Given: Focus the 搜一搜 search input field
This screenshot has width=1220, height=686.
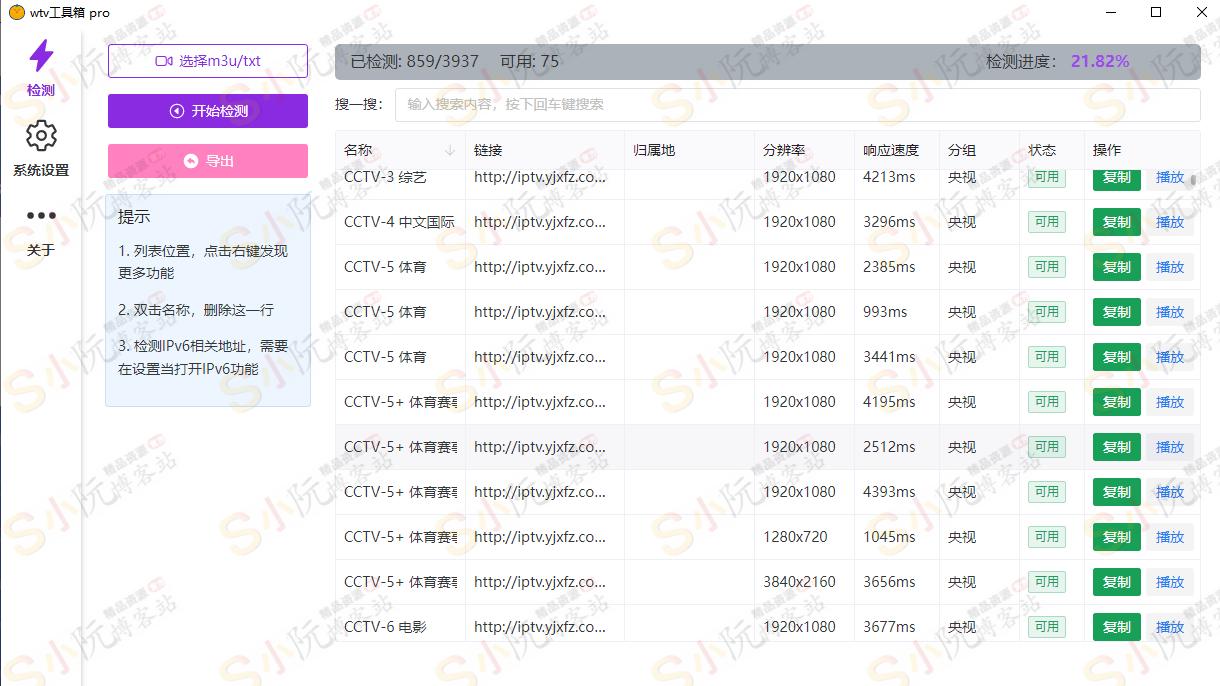Looking at the screenshot, I should coord(797,104).
